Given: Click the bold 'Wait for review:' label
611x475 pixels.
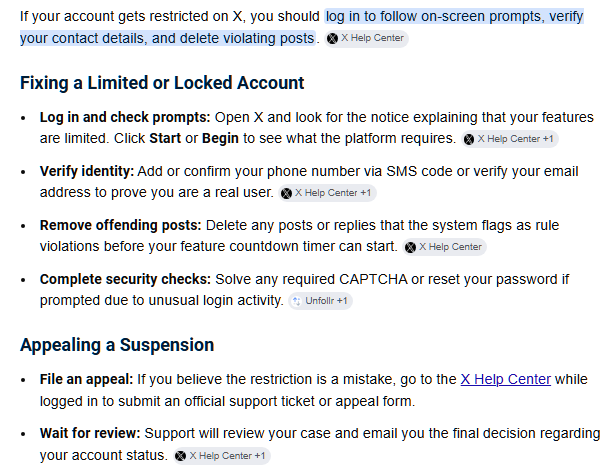Looking at the screenshot, I should point(90,433).
